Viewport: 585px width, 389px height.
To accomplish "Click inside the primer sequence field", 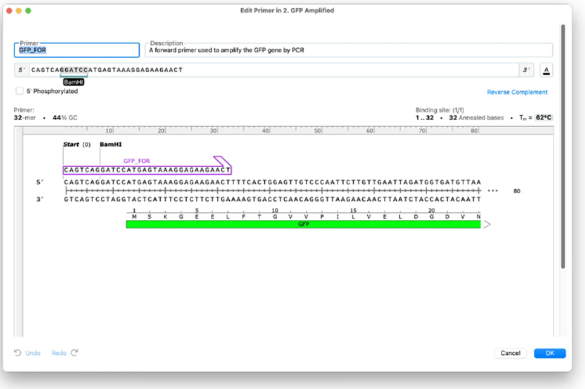I will 274,70.
